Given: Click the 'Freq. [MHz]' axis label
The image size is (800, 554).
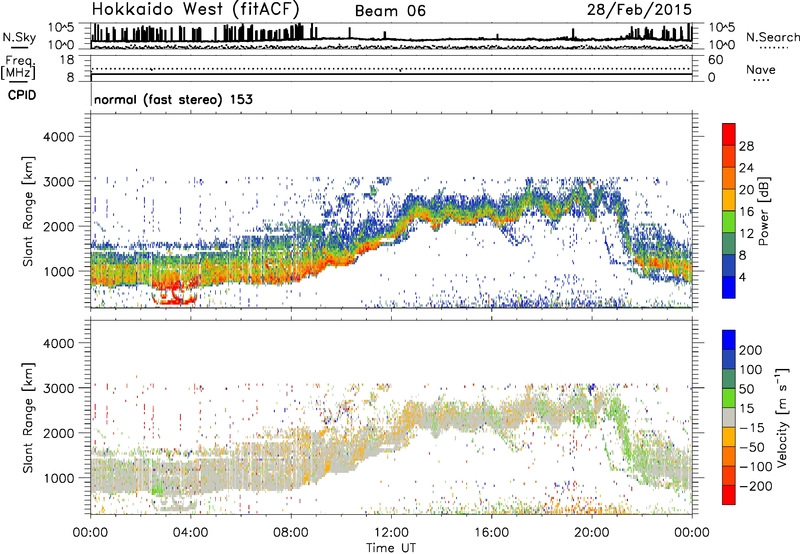Looking at the screenshot, I should click(18, 67).
